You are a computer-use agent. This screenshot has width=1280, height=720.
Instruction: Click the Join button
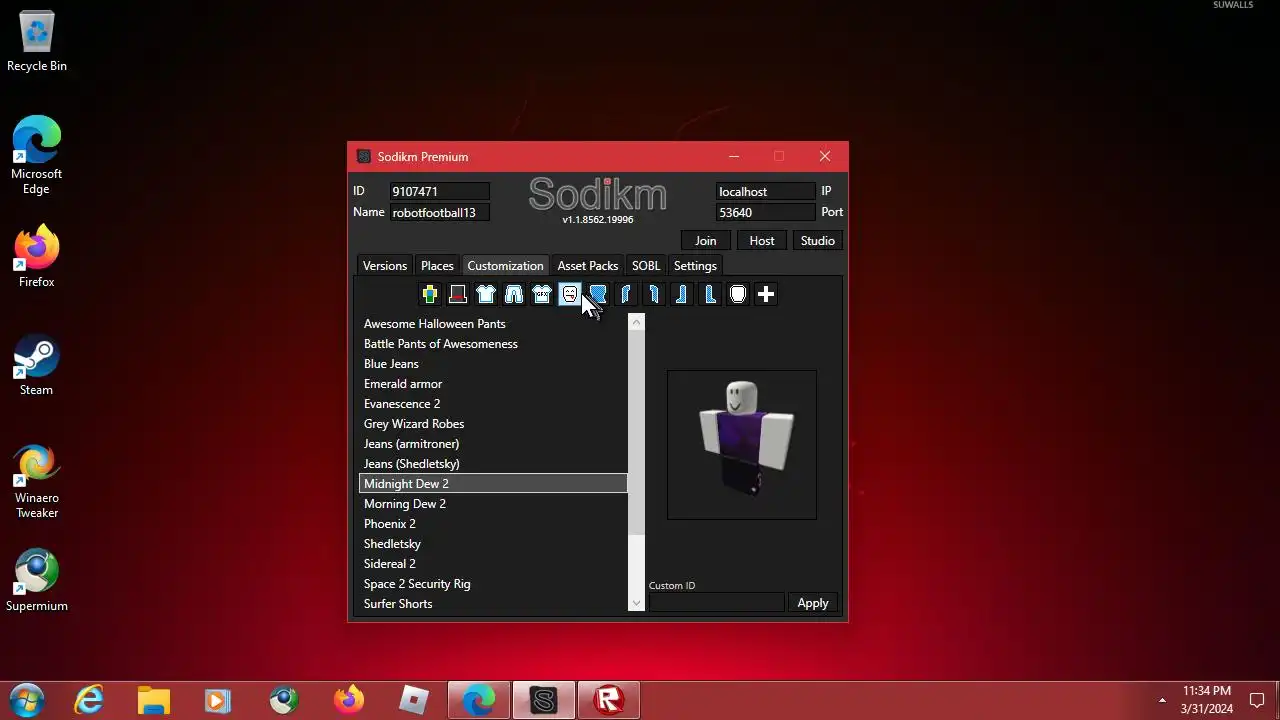click(706, 241)
